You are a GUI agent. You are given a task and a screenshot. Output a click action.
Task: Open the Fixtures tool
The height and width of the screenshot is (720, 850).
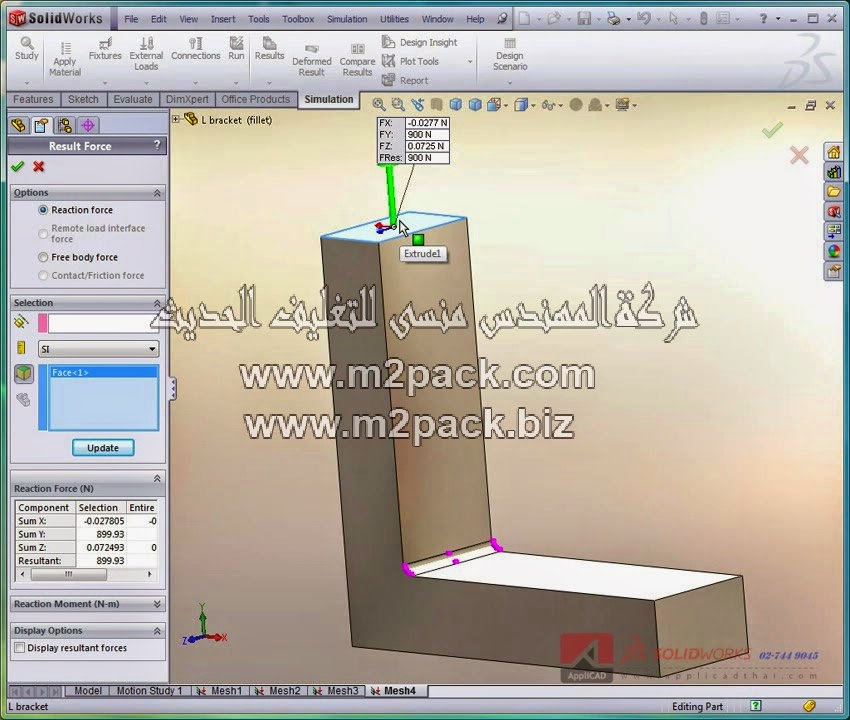tap(105, 49)
